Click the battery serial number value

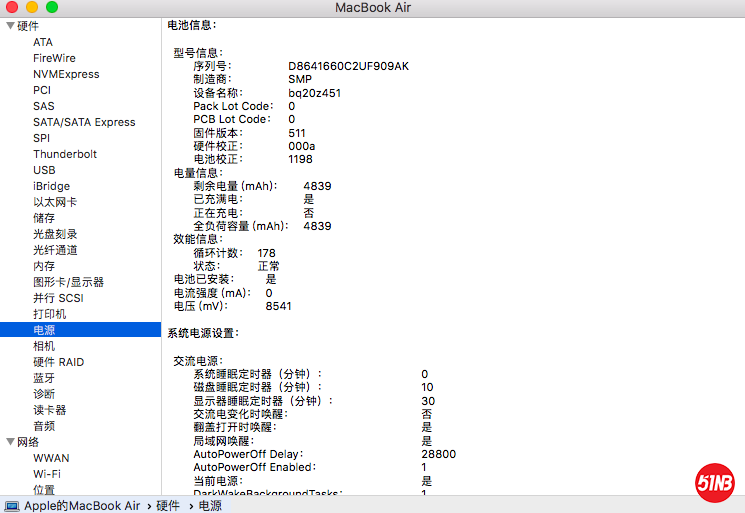[x=348, y=66]
